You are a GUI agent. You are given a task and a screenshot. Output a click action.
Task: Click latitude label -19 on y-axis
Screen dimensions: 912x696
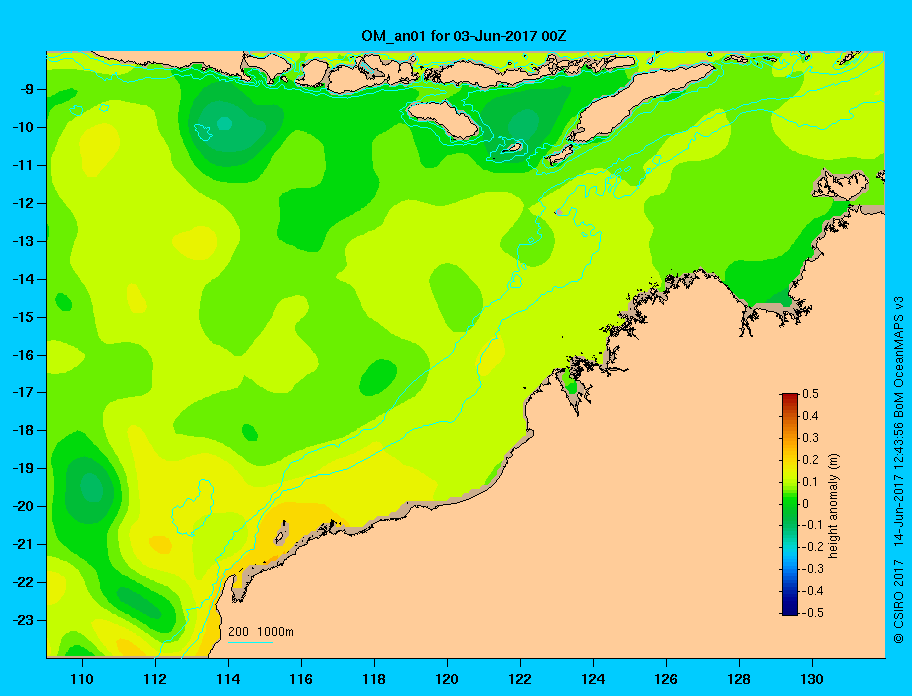23,468
